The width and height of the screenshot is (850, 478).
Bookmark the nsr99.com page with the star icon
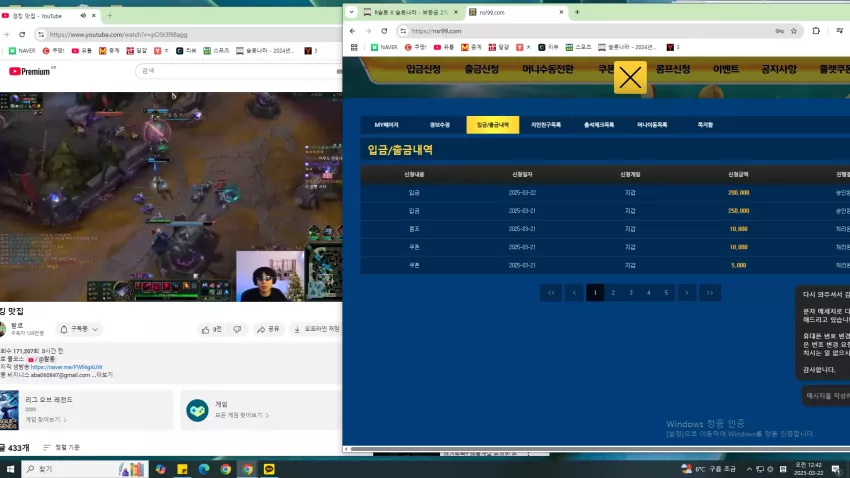[794, 31]
